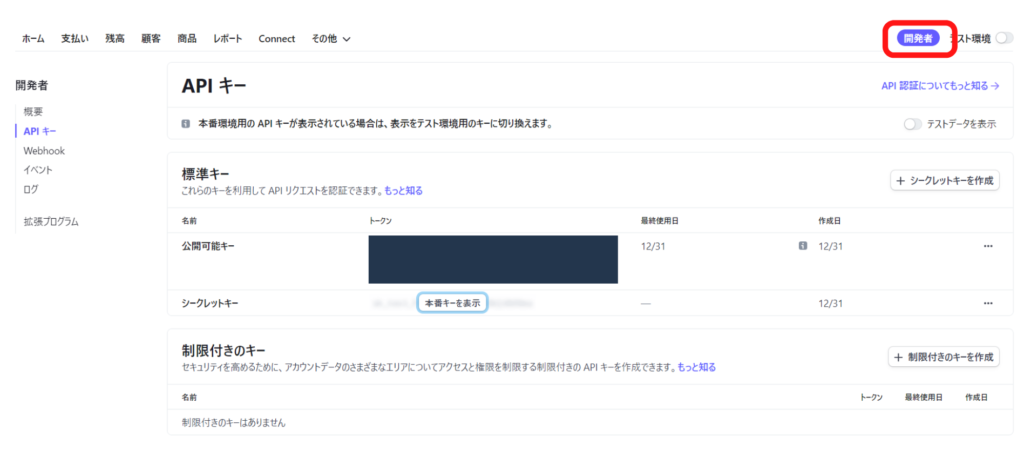Viewport: 1024px width, 471px height.
Task: Toggle the テストデータを表示 switch
Action: click(913, 124)
